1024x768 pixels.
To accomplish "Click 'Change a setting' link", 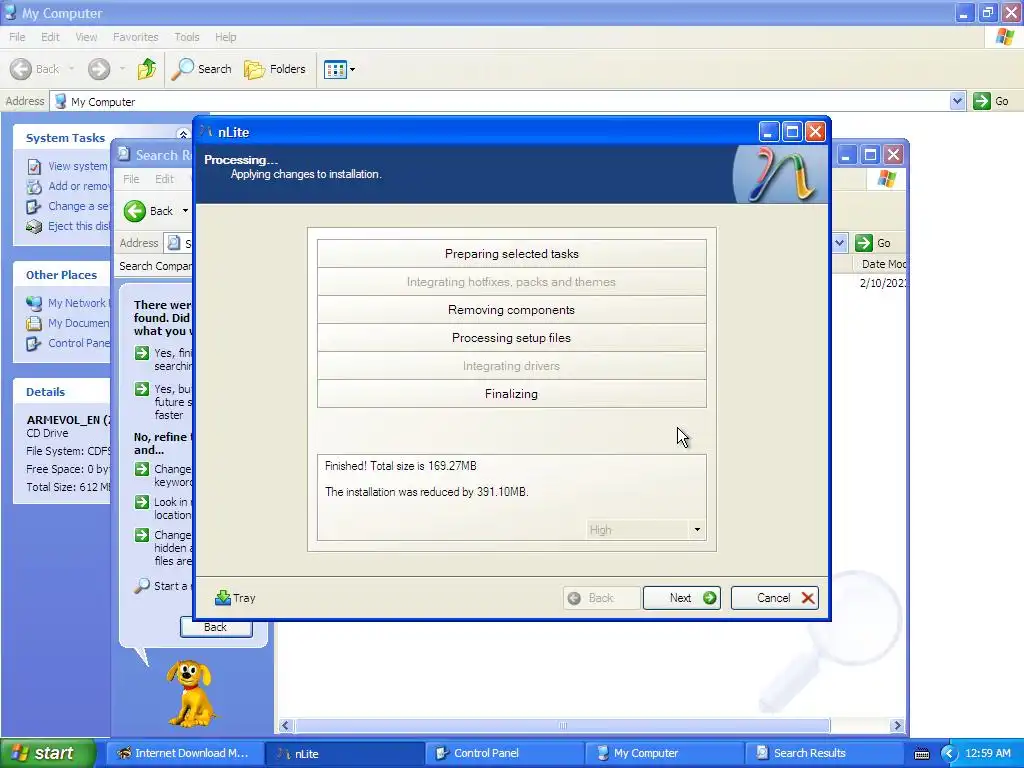I will coord(68,206).
